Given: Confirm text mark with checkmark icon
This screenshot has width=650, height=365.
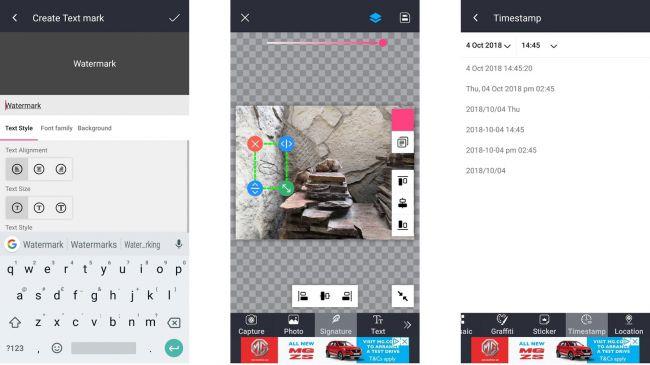Looking at the screenshot, I should (175, 18).
